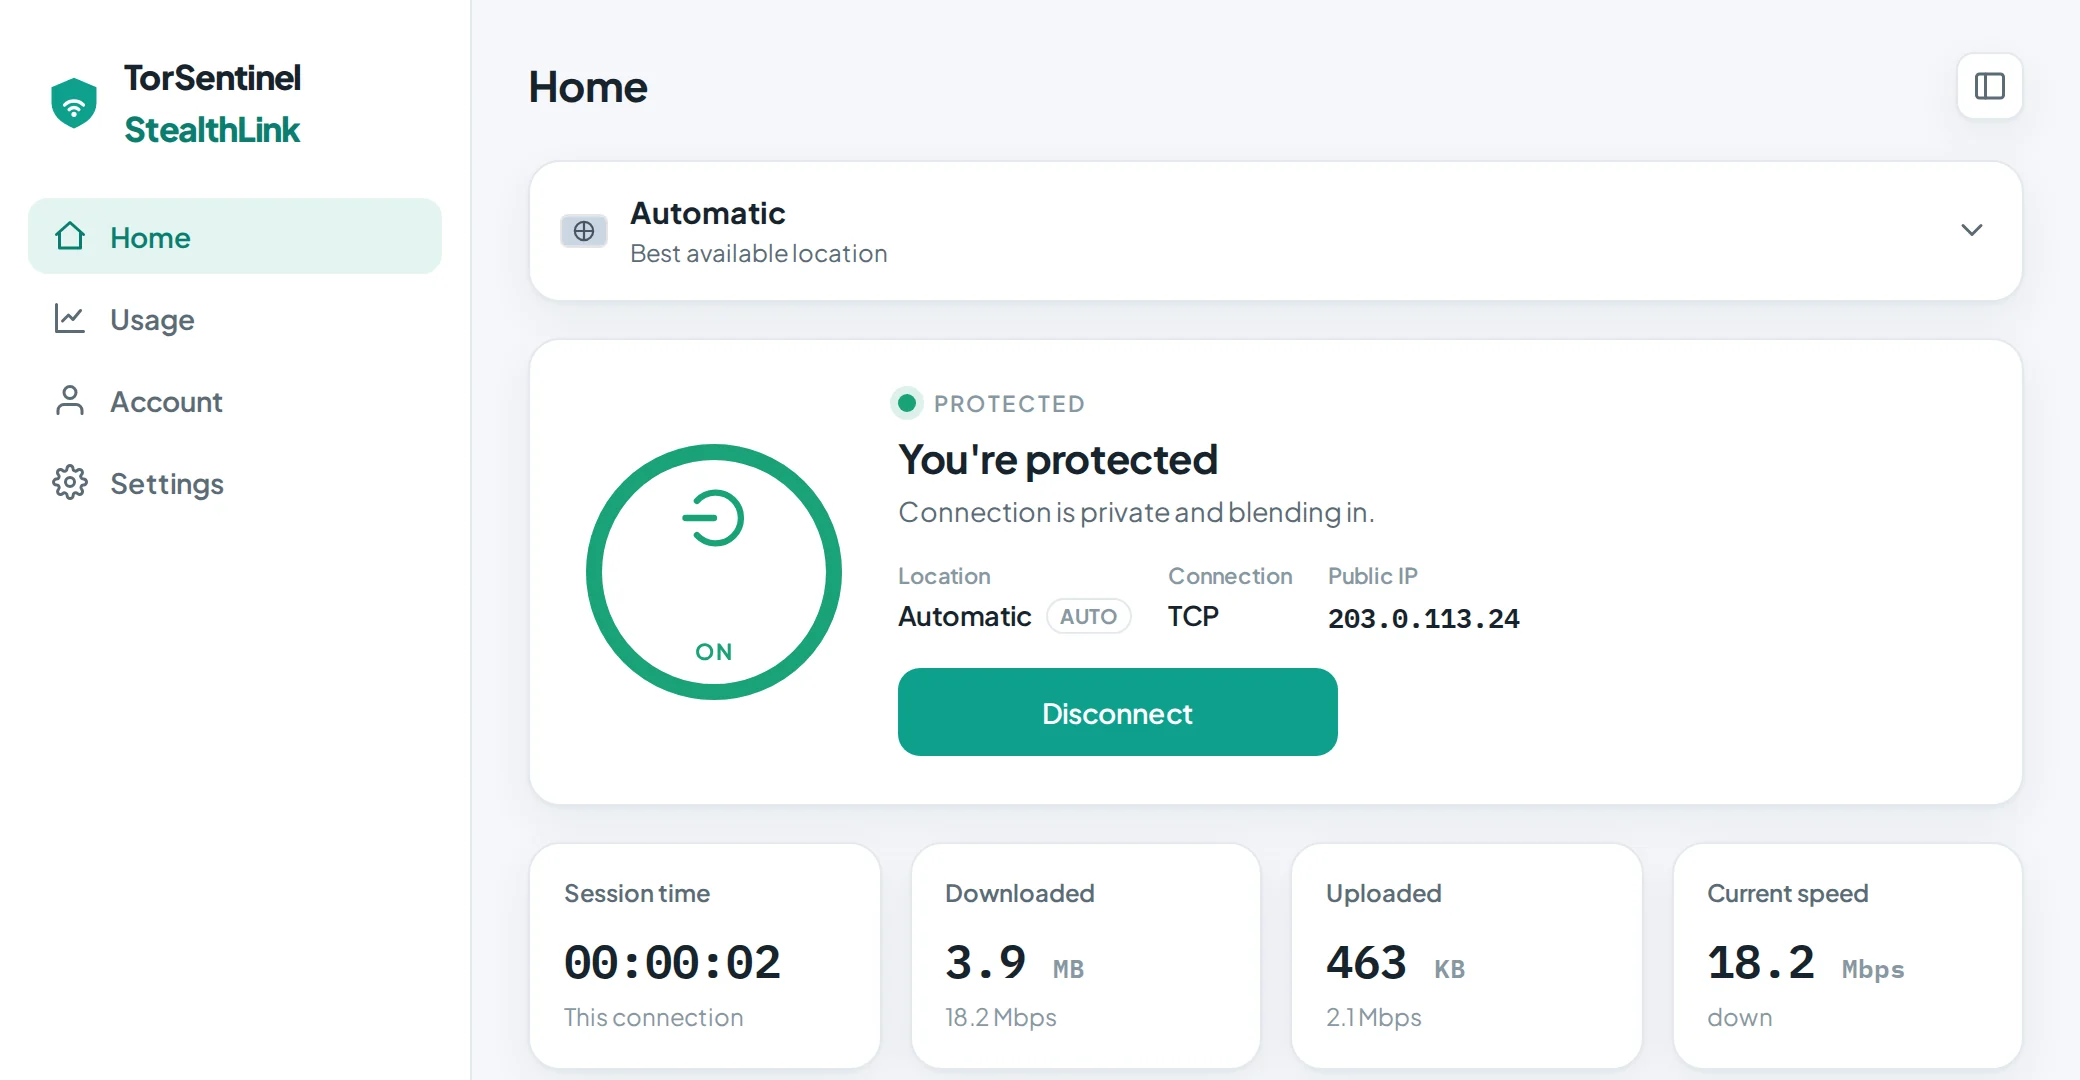Open the Settings menu item
This screenshot has width=2080, height=1080.
(x=235, y=483)
